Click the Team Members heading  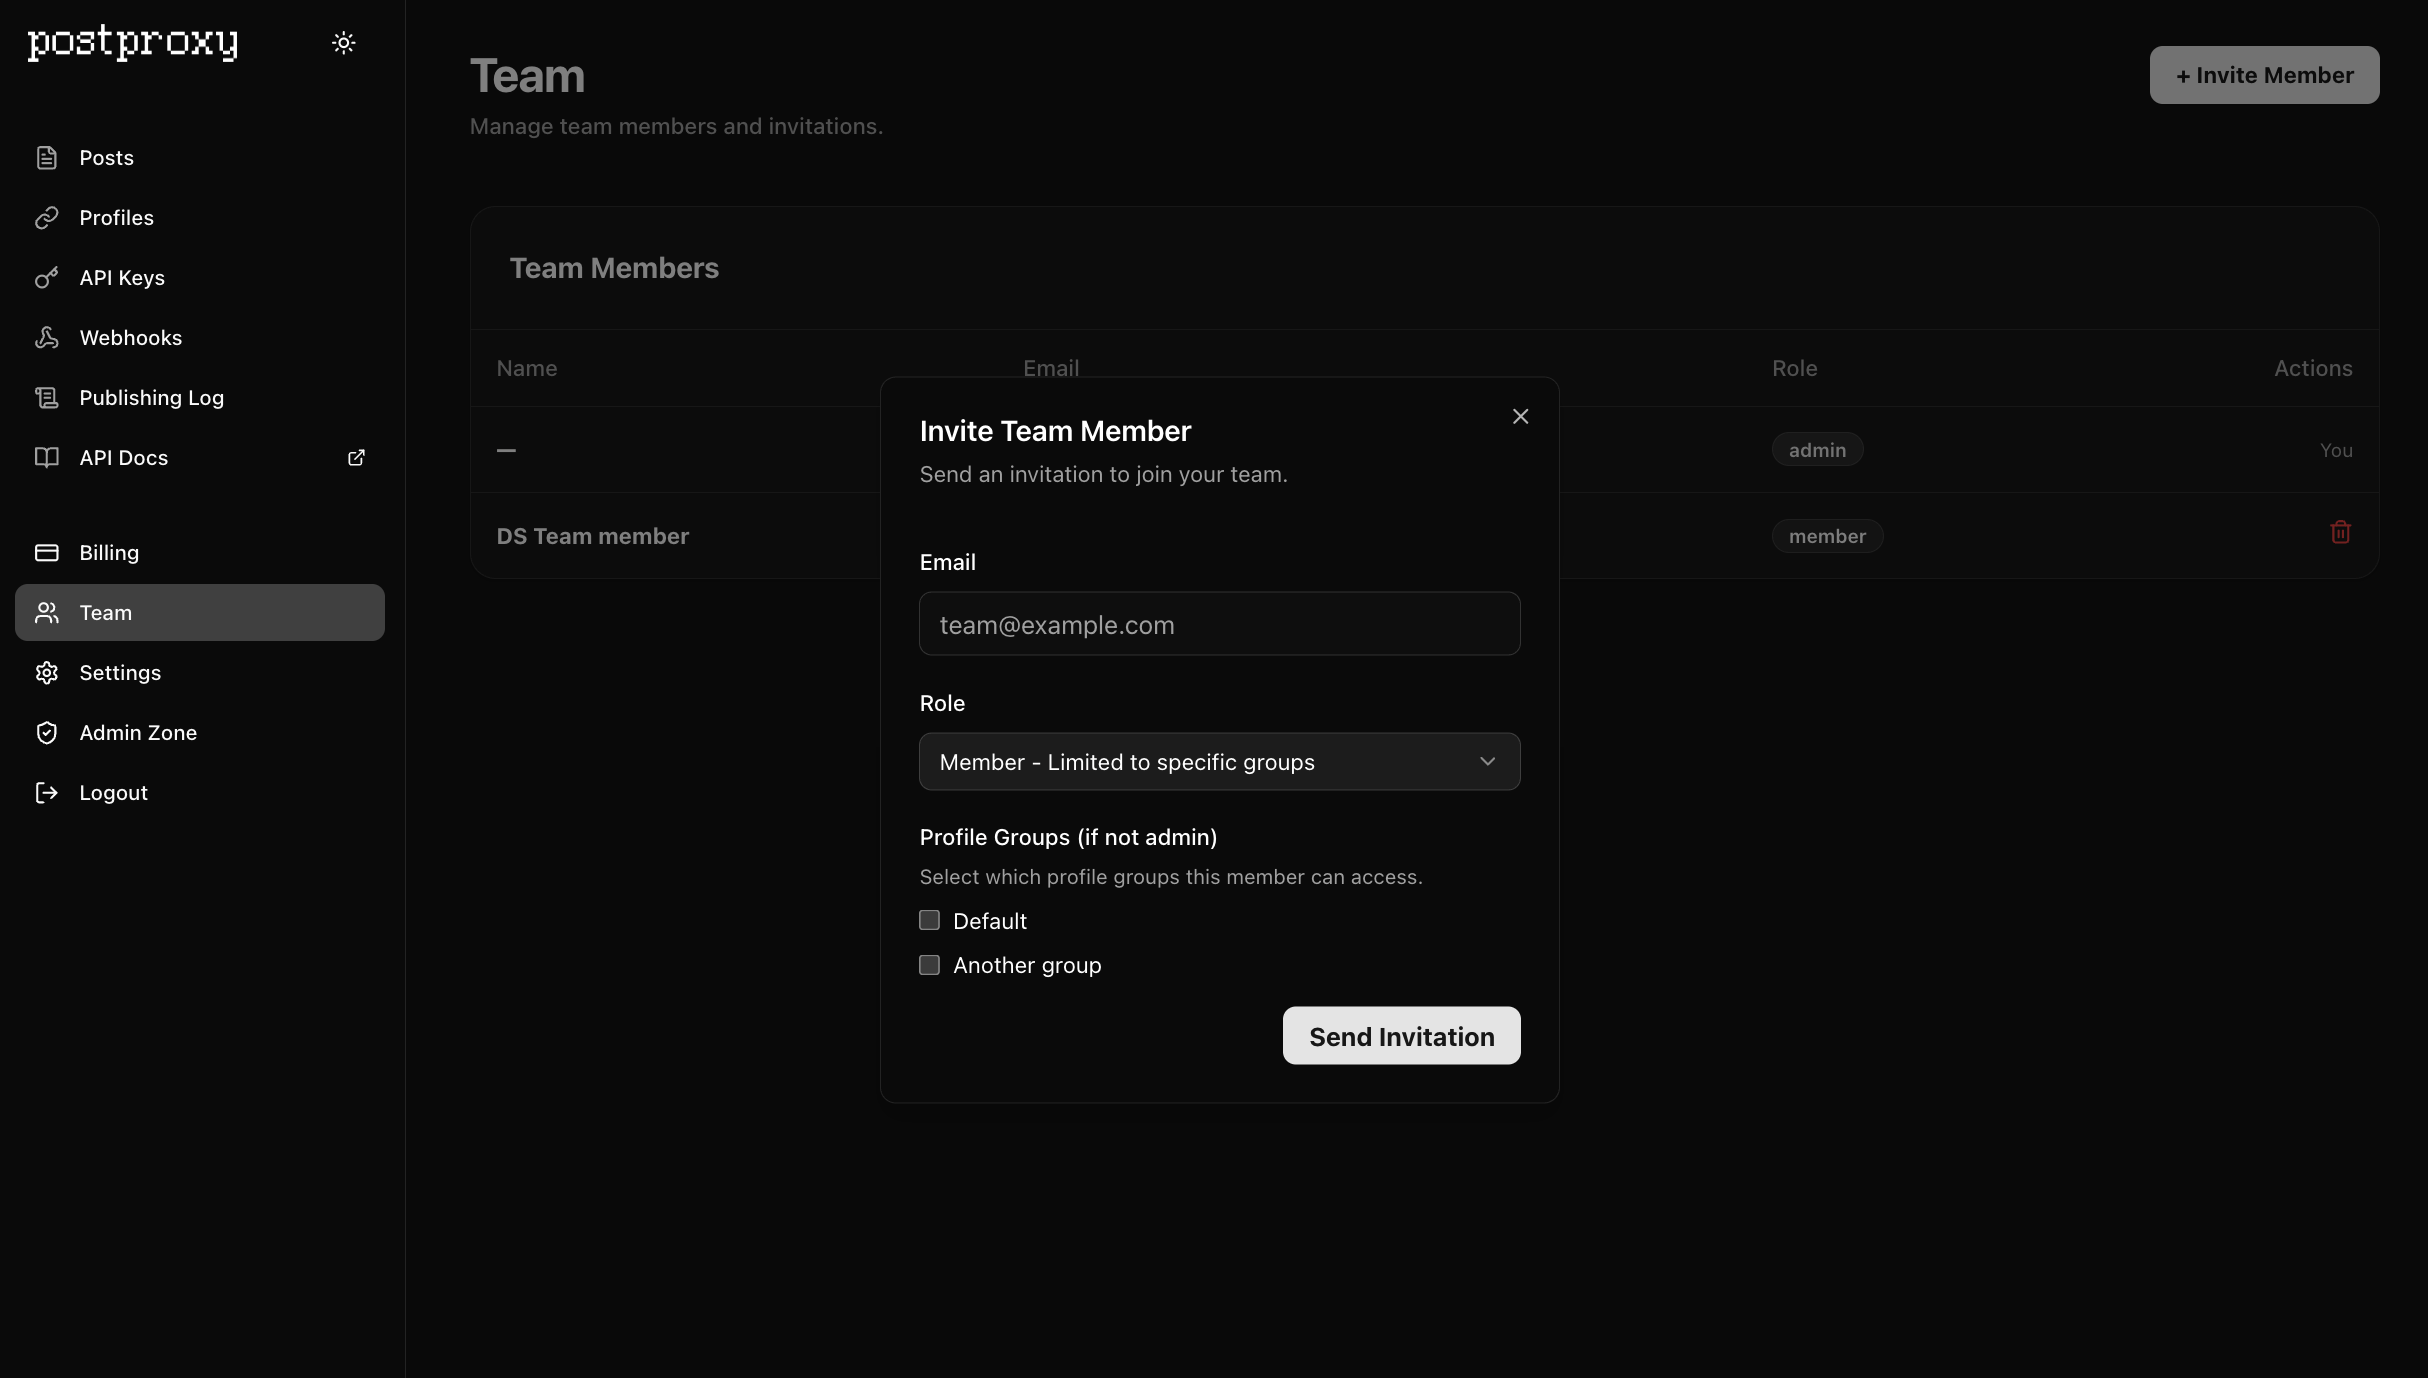(614, 268)
